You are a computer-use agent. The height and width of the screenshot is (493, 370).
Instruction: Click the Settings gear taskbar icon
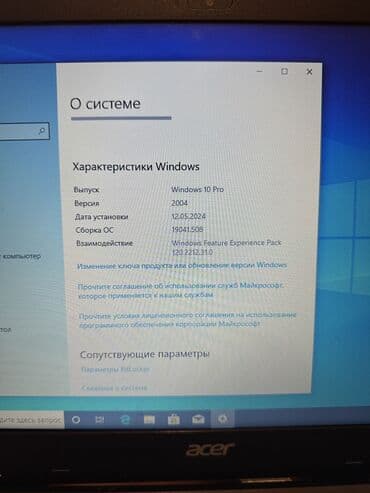(223, 419)
